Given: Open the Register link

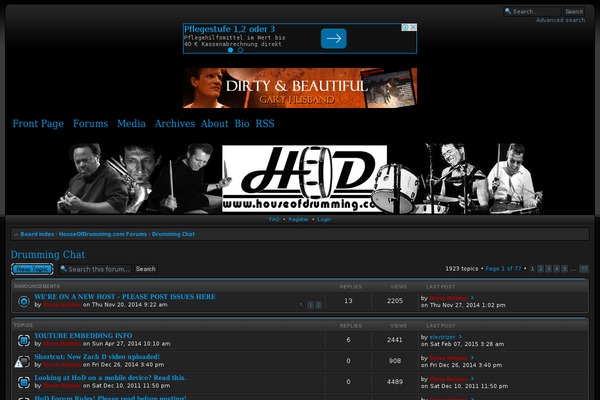Looking at the screenshot, I should (298, 219).
